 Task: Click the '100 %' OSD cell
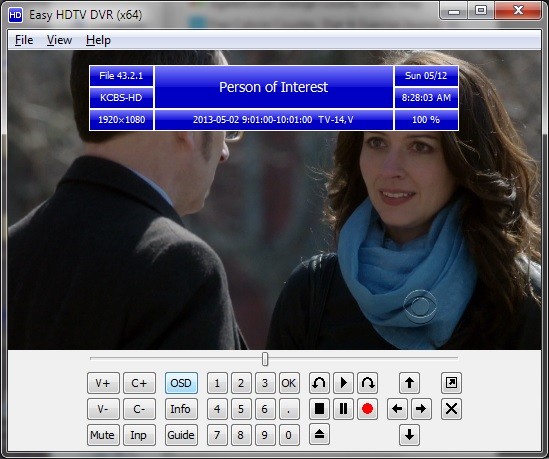coord(426,120)
